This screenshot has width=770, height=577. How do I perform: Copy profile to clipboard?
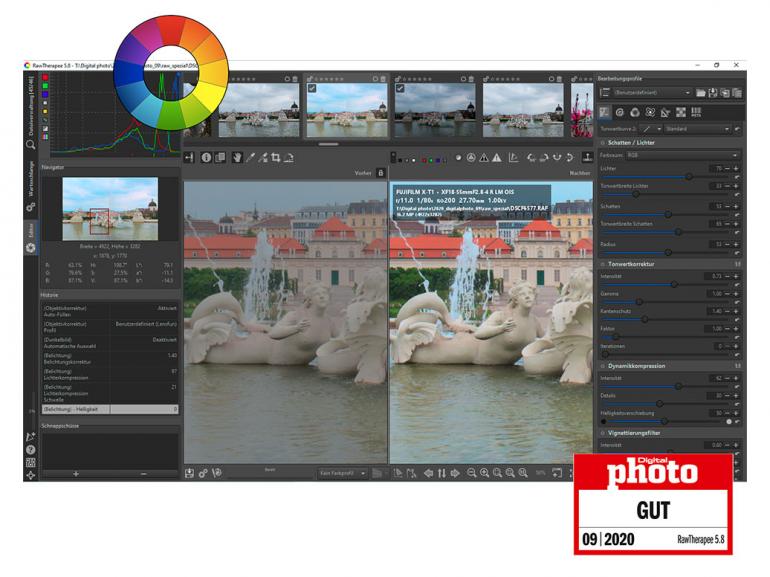click(725, 92)
